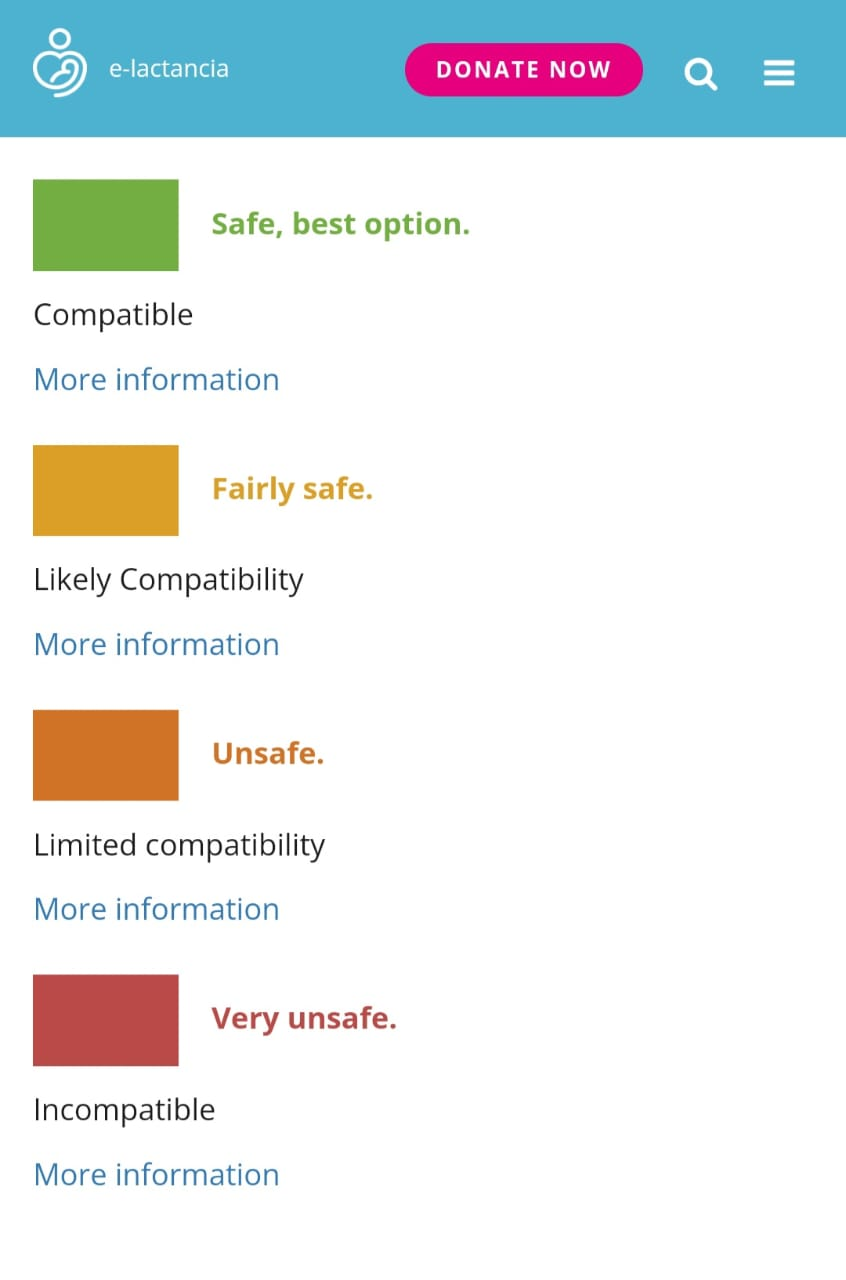Open More information under Compatible
846x1280 pixels.
pyautogui.click(x=157, y=380)
